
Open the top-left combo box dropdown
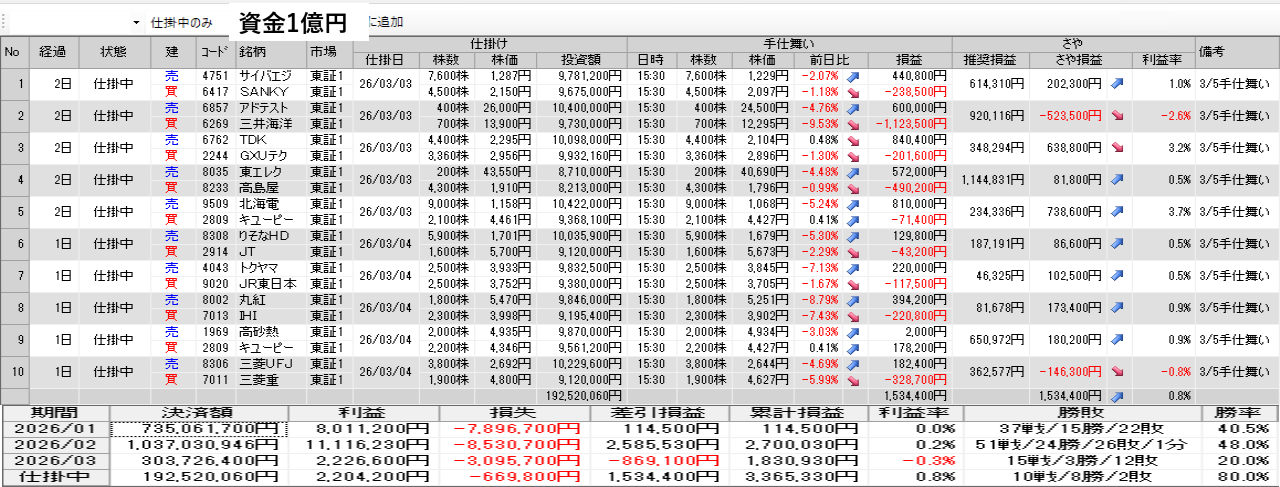(136, 22)
